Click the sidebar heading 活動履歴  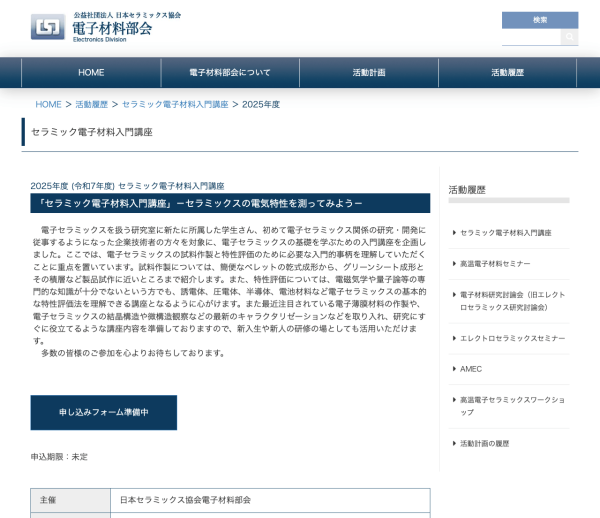(x=467, y=190)
